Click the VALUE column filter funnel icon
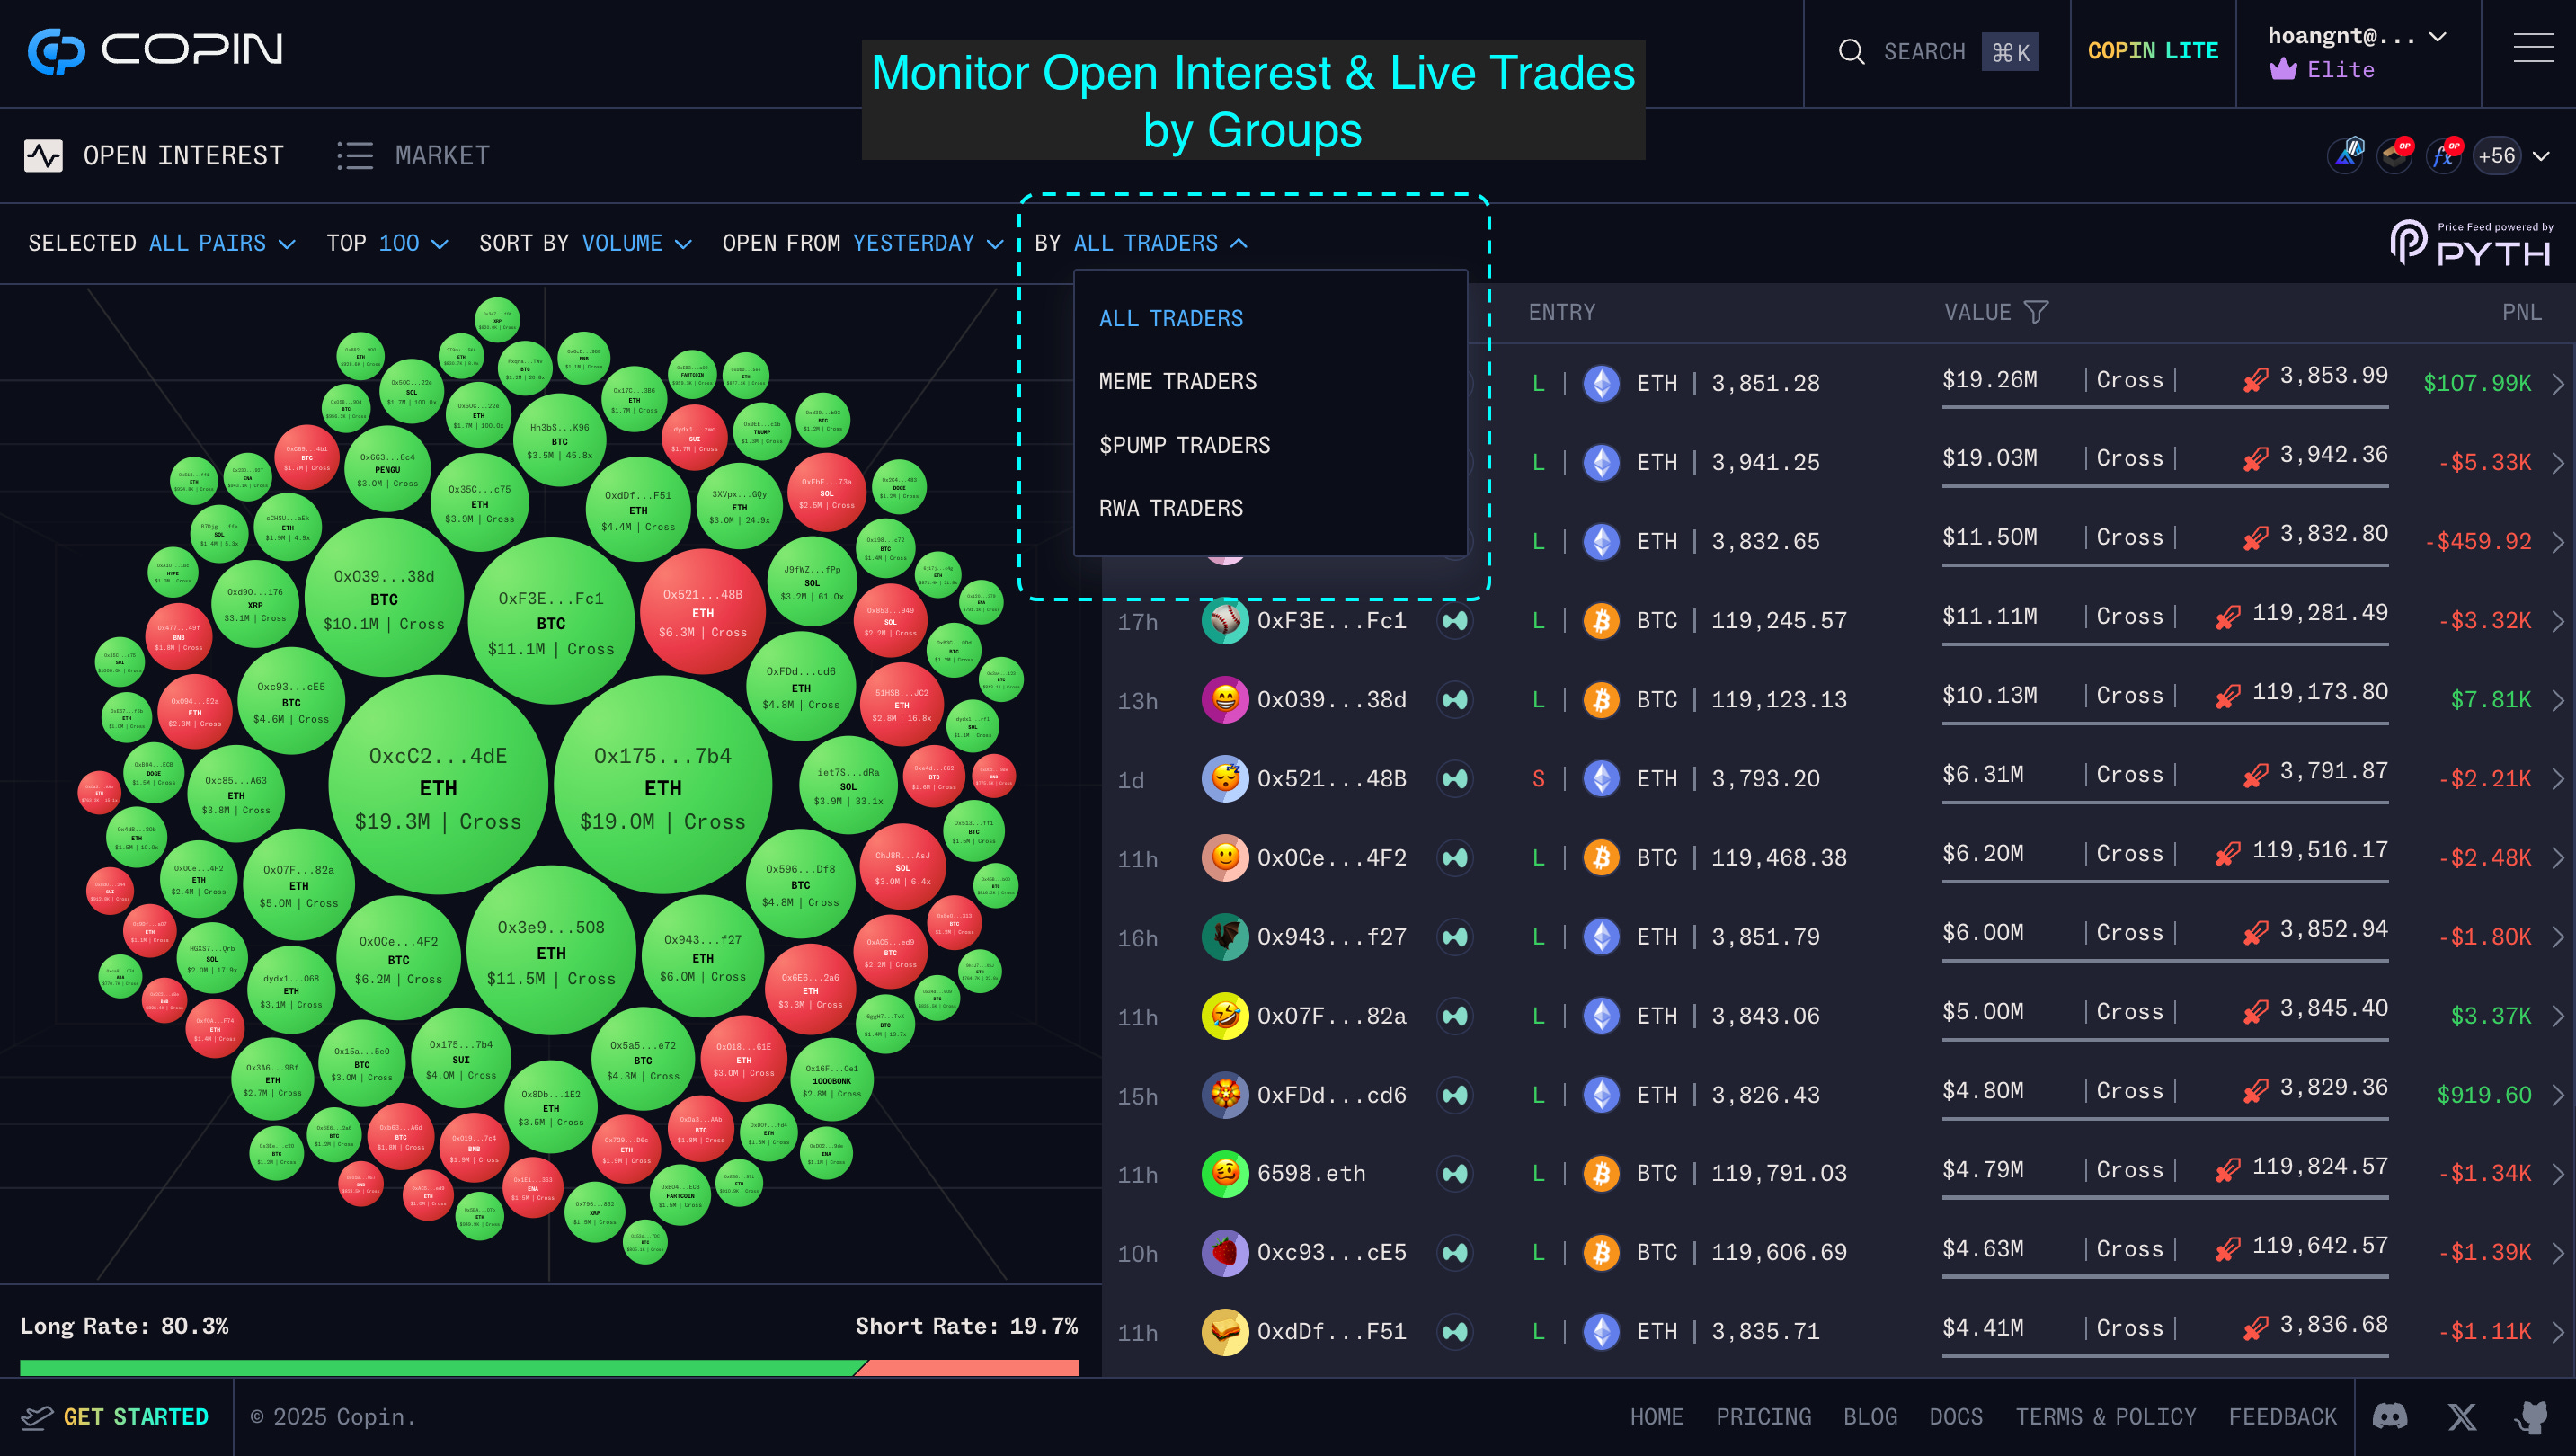 click(x=2035, y=312)
